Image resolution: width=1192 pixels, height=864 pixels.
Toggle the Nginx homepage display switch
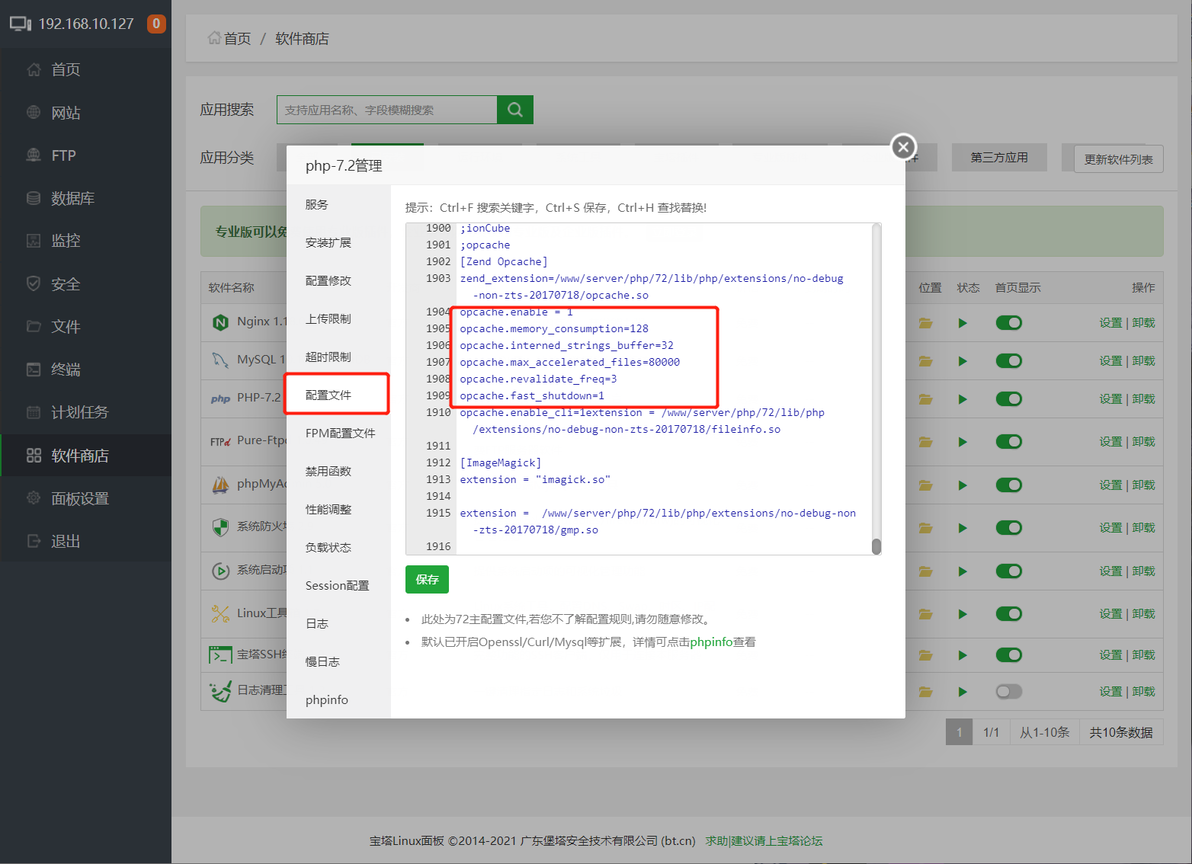coord(1009,323)
